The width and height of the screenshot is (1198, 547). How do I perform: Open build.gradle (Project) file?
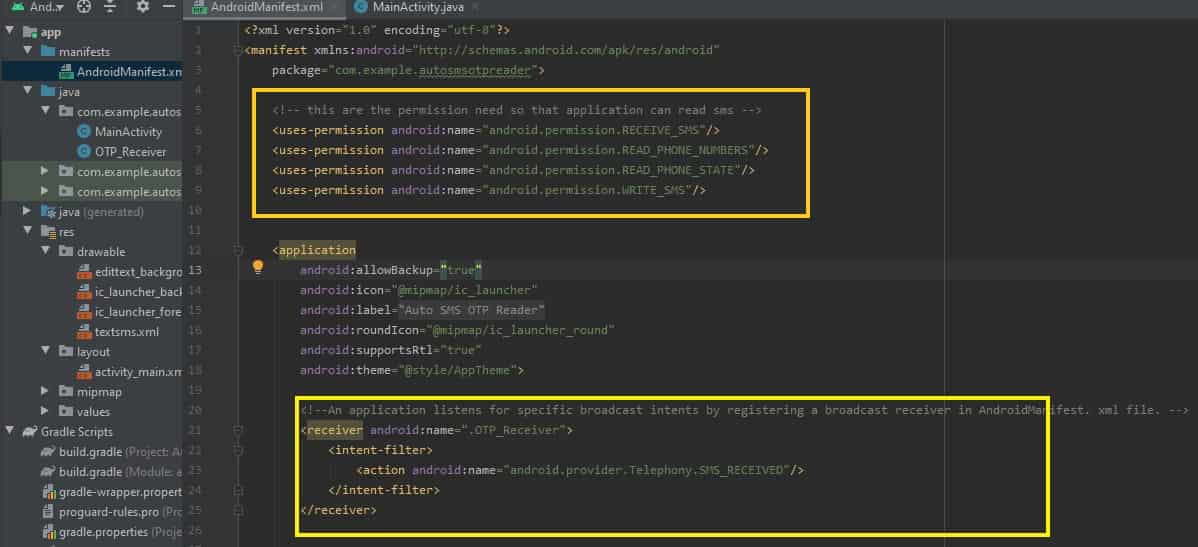120,452
